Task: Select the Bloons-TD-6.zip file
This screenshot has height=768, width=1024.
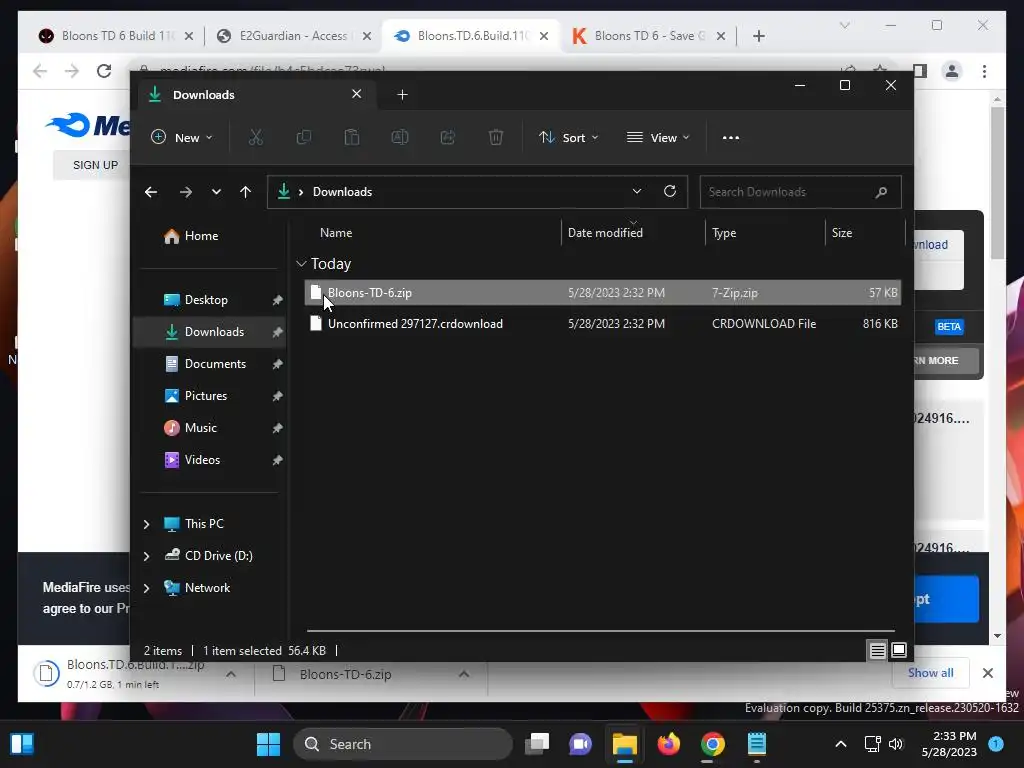Action: (x=602, y=293)
